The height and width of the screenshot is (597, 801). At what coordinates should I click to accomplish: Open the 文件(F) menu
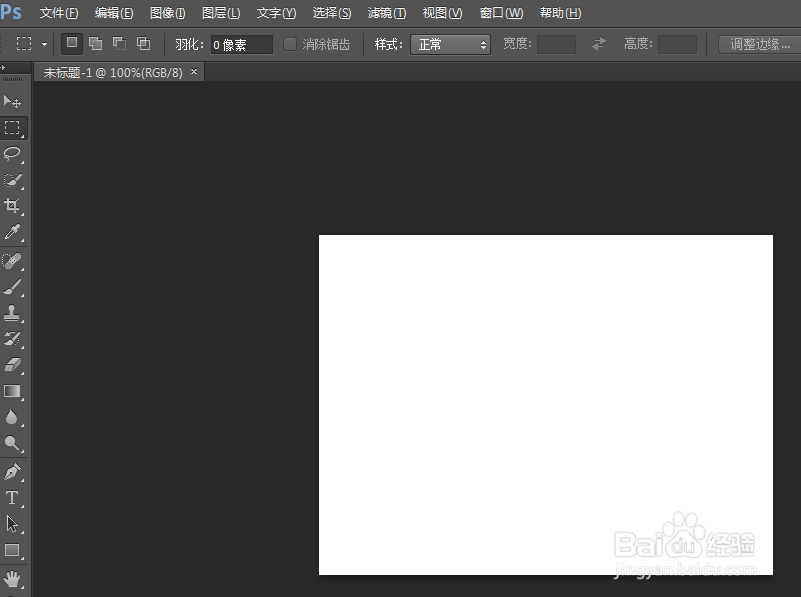[59, 13]
